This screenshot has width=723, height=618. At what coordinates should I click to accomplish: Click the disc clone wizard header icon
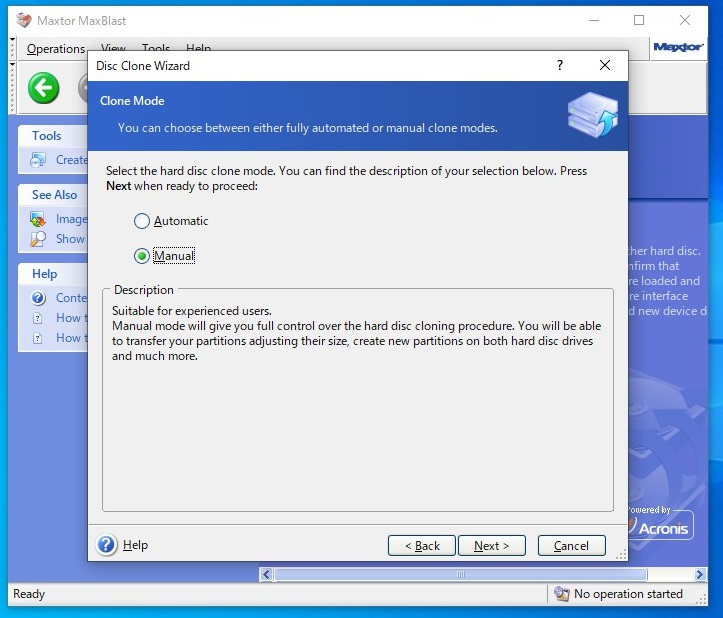[x=593, y=114]
